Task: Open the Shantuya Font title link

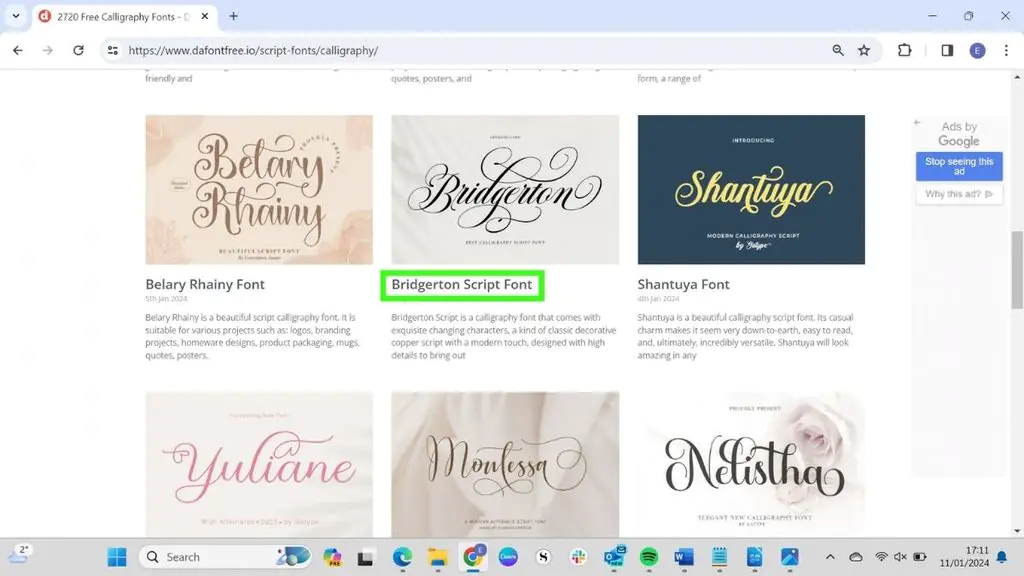Action: point(683,285)
